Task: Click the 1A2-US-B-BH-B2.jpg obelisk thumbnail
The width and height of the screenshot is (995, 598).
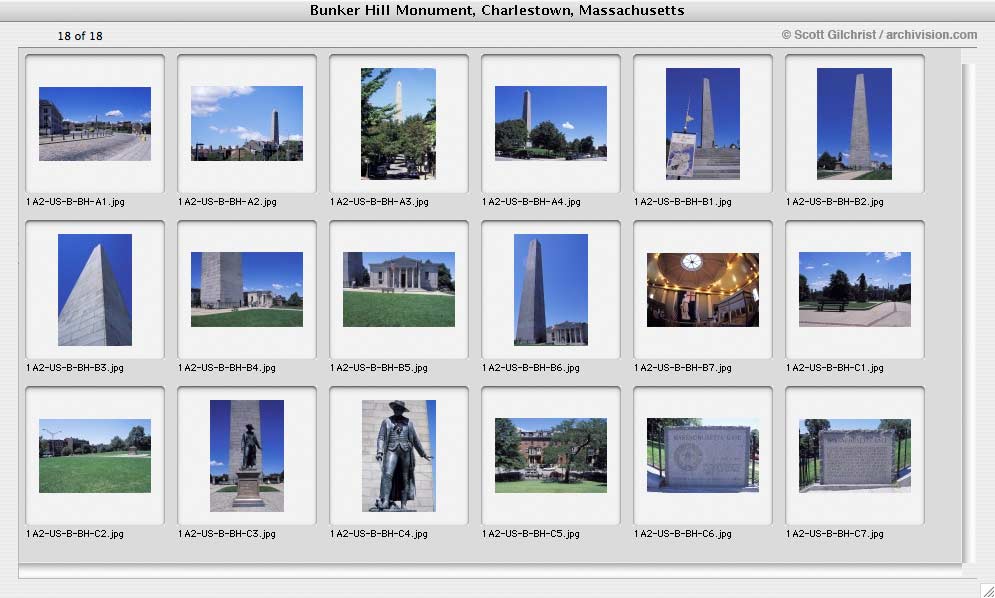Action: 854,124
